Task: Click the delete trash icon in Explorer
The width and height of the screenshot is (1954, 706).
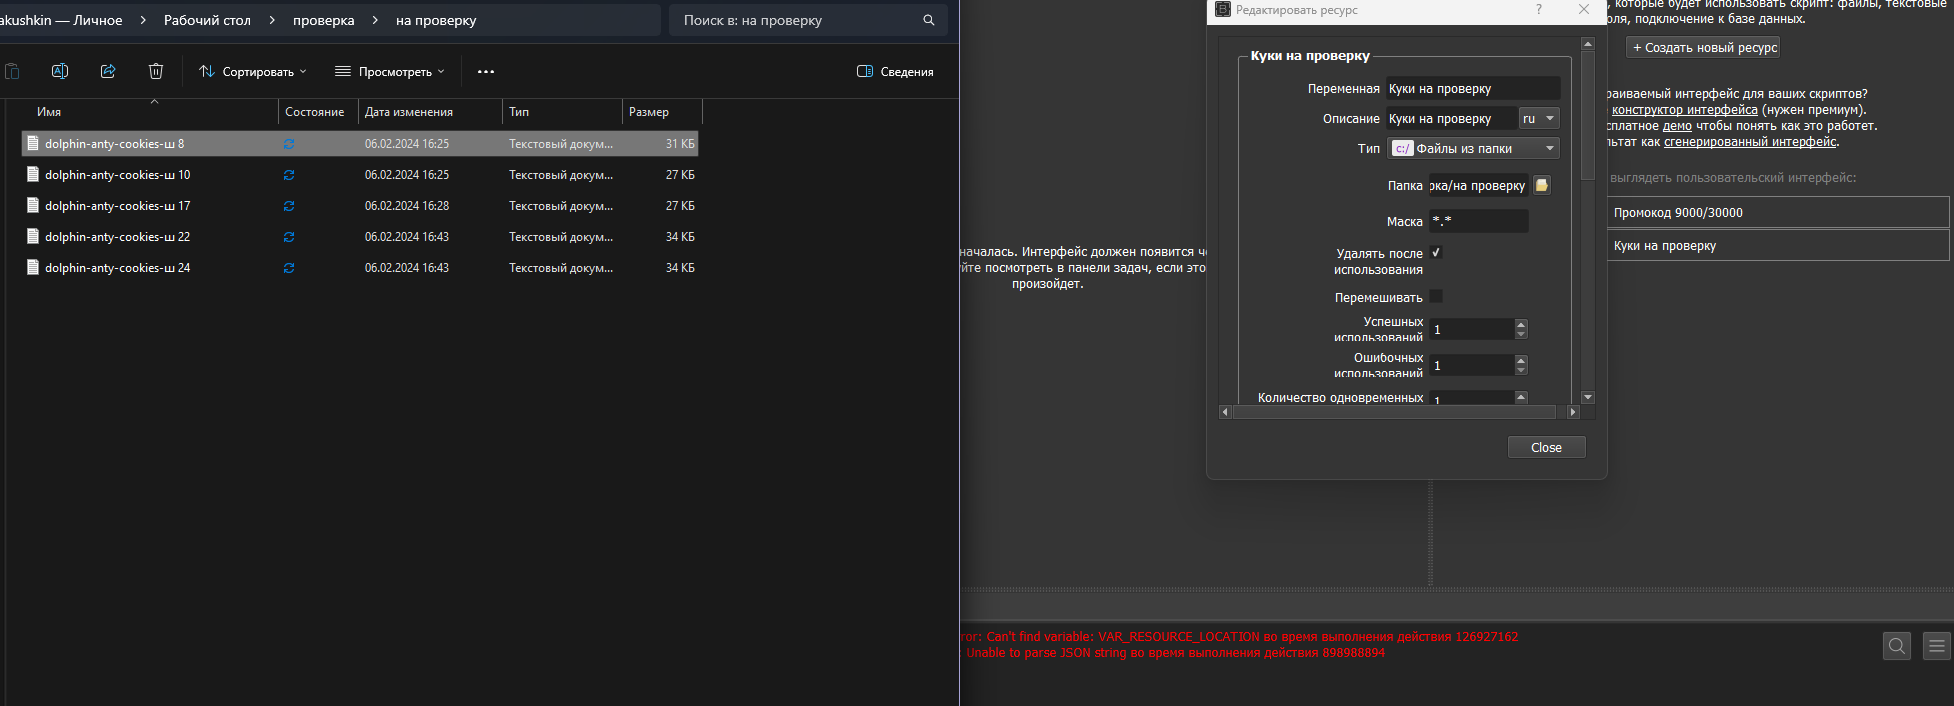Action: coord(156,71)
